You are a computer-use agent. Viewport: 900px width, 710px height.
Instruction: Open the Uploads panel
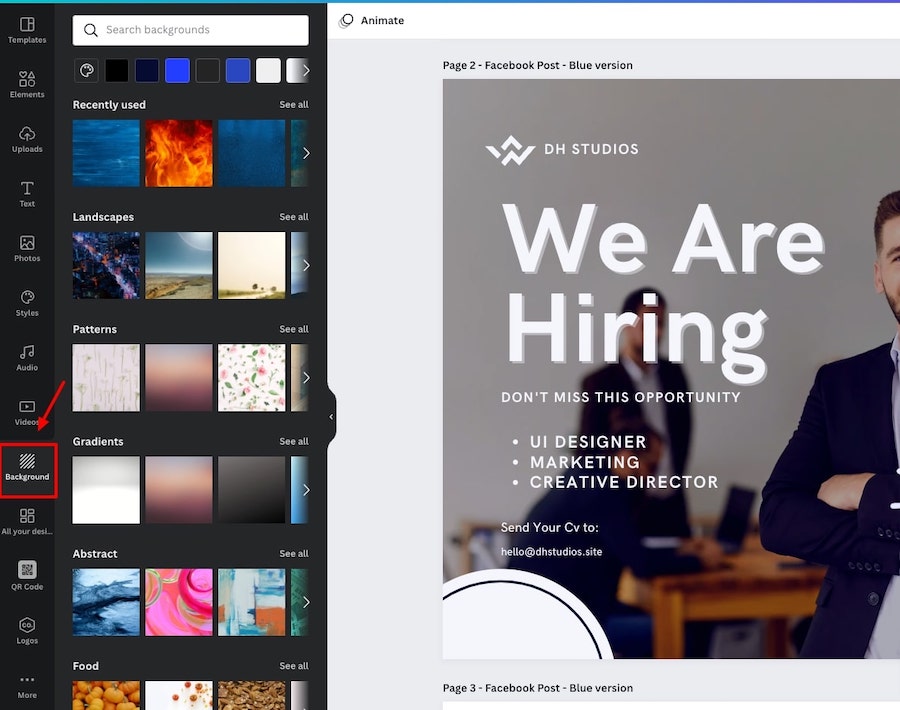pyautogui.click(x=27, y=139)
